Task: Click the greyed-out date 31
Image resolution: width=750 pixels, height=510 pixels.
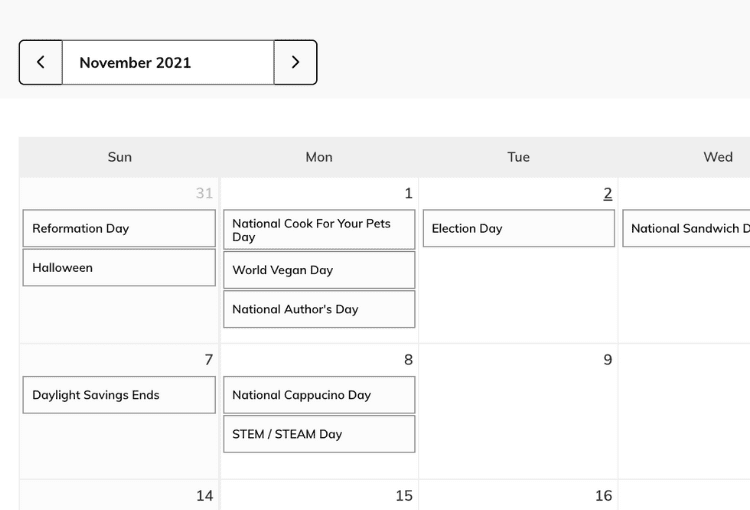Action: (204, 193)
